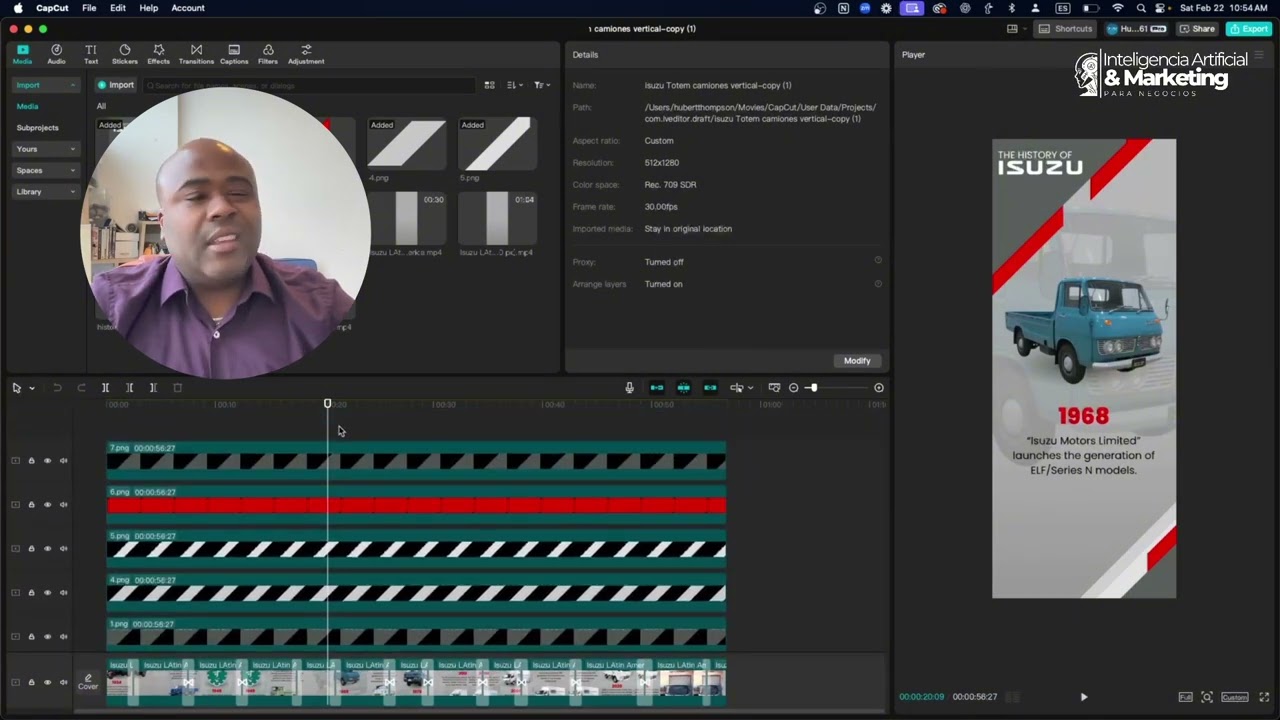Viewport: 1280px width, 720px height.
Task: Toggle auto snapping in timeline toolbar
Action: [x=684, y=388]
